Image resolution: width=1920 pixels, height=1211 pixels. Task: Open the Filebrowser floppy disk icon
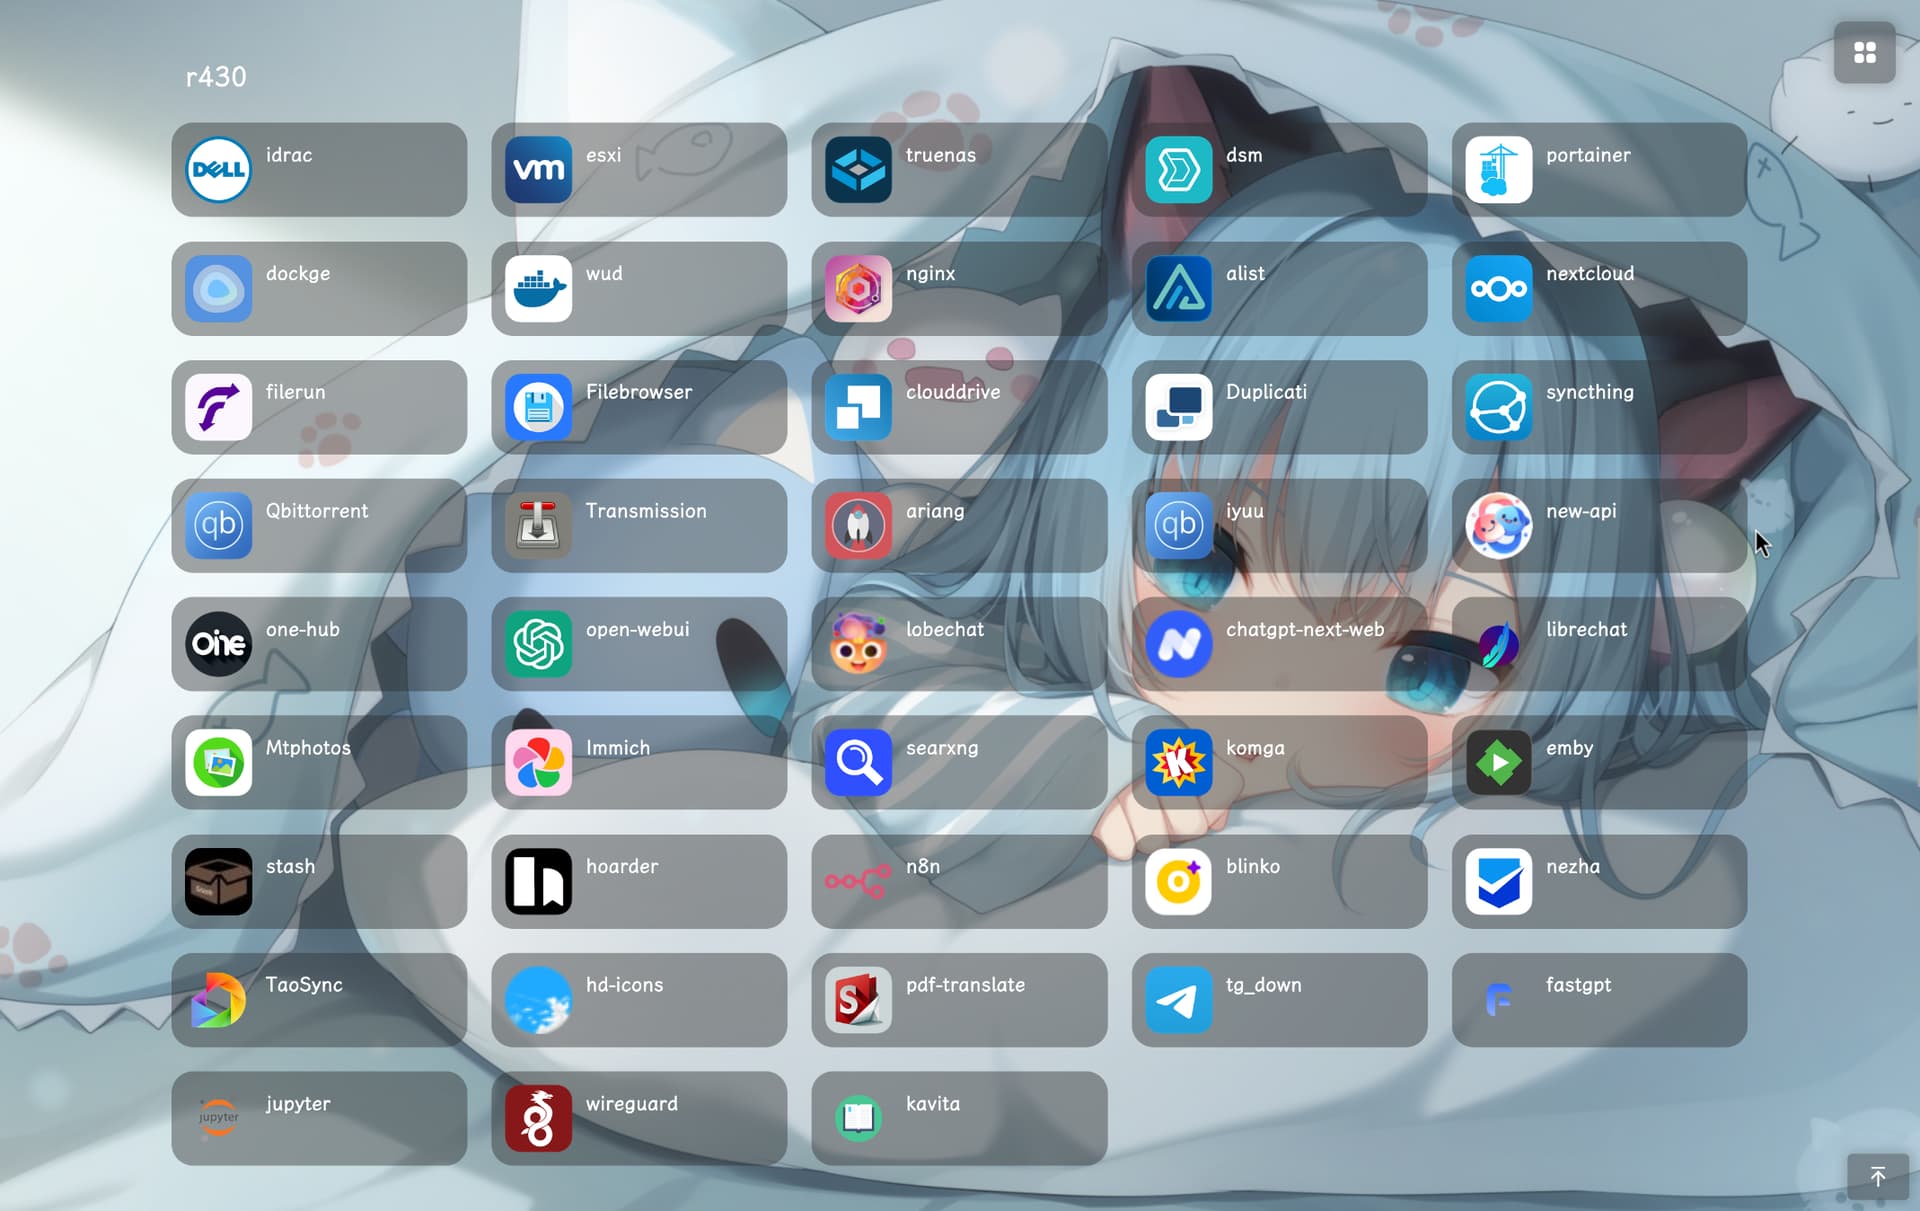coord(538,407)
